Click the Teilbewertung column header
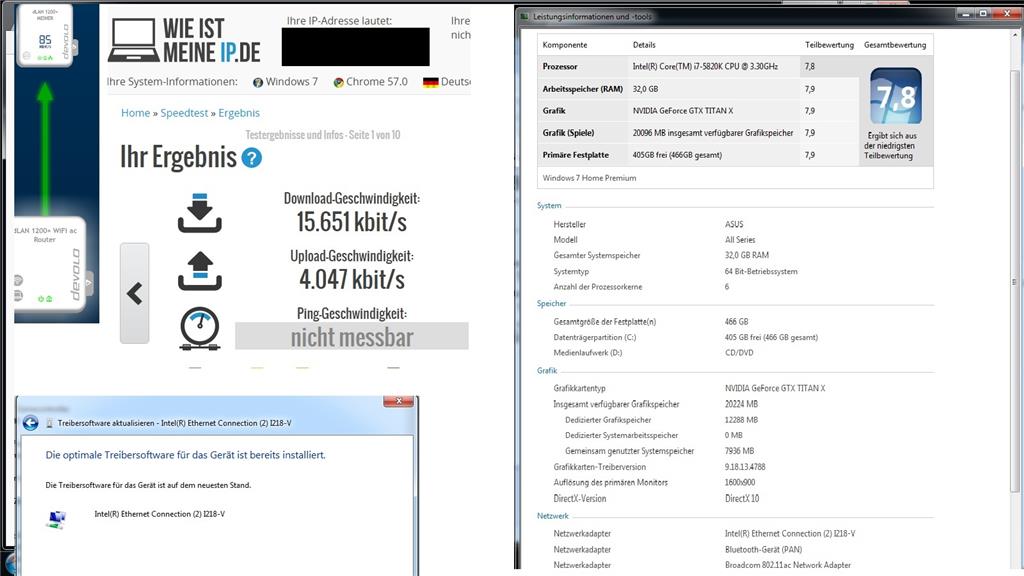This screenshot has width=1024, height=576. pos(829,45)
